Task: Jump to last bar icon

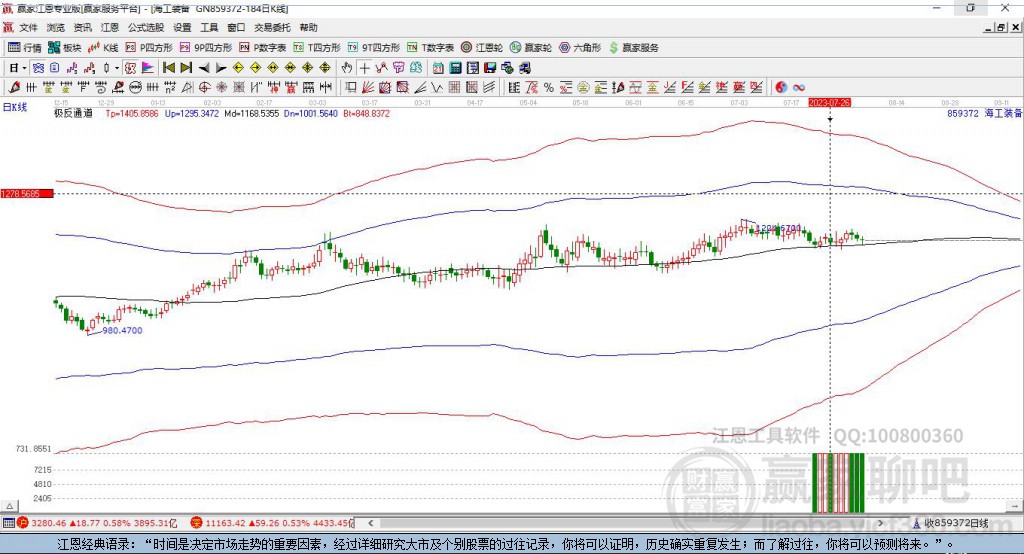Action: click(x=186, y=68)
